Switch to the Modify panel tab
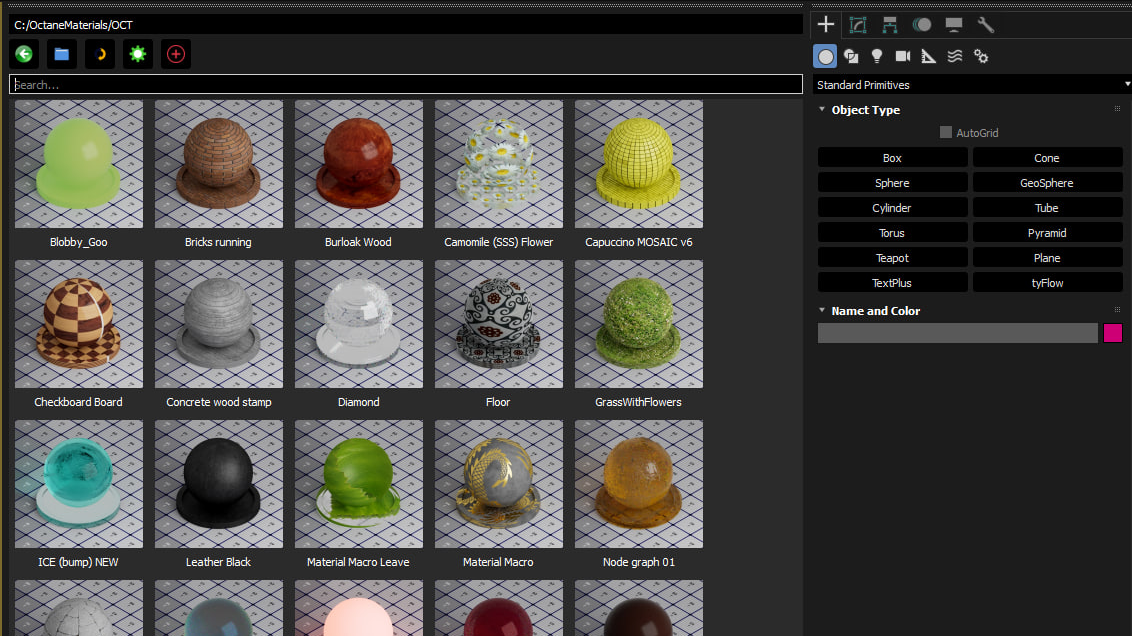1132x636 pixels. [x=857, y=25]
